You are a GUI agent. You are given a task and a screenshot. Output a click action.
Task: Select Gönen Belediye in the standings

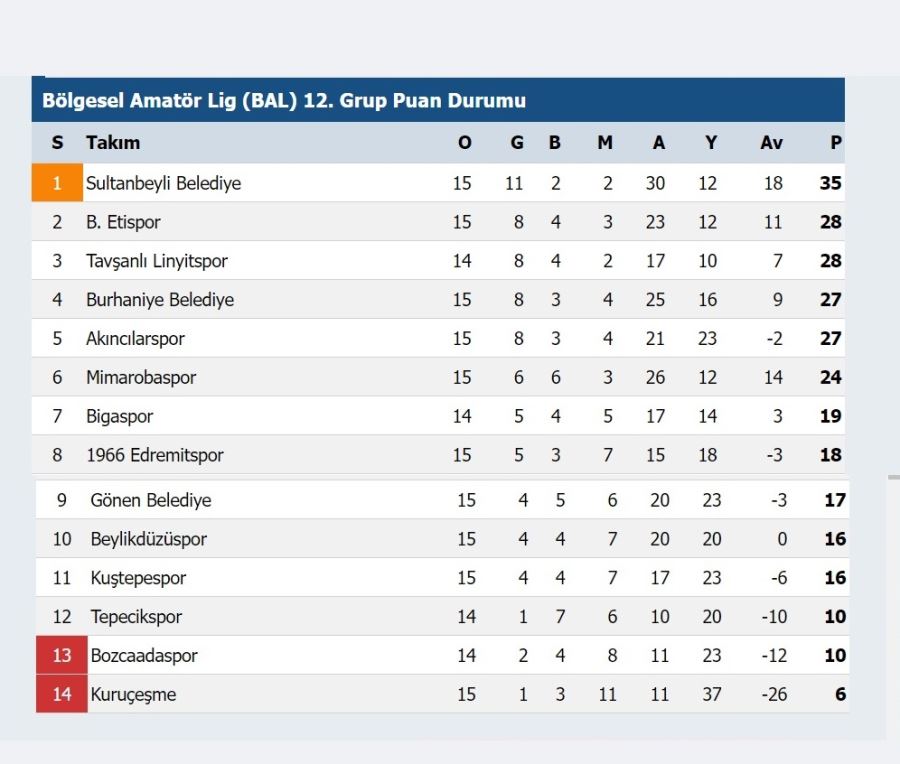pos(151,500)
